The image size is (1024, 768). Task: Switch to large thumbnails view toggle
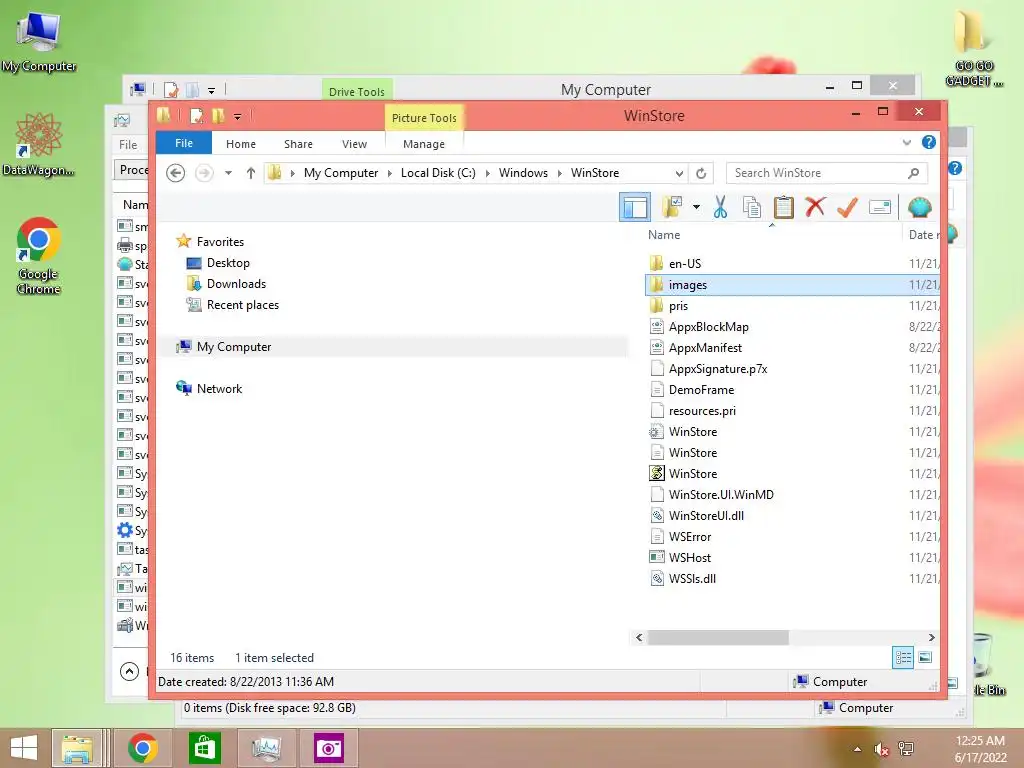925,657
